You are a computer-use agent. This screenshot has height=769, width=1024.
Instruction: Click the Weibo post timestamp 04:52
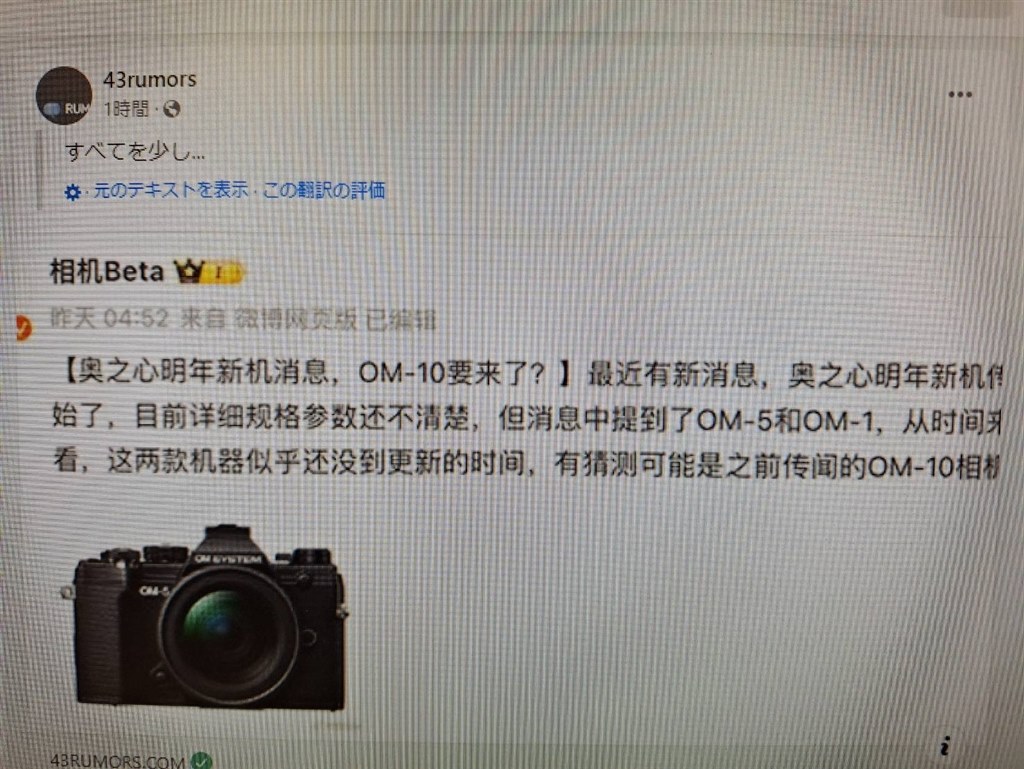[136, 319]
